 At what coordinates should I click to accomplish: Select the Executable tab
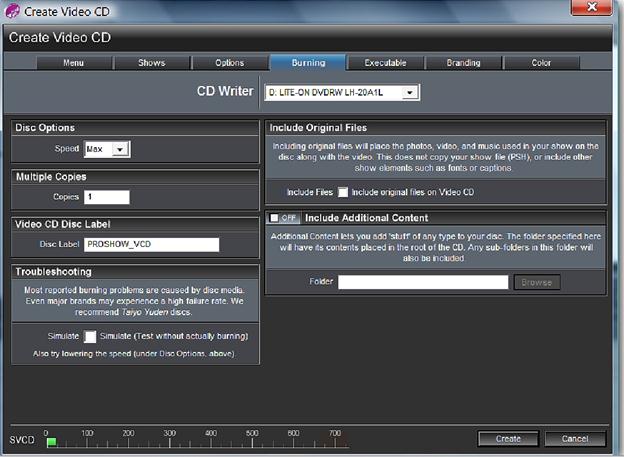point(385,63)
